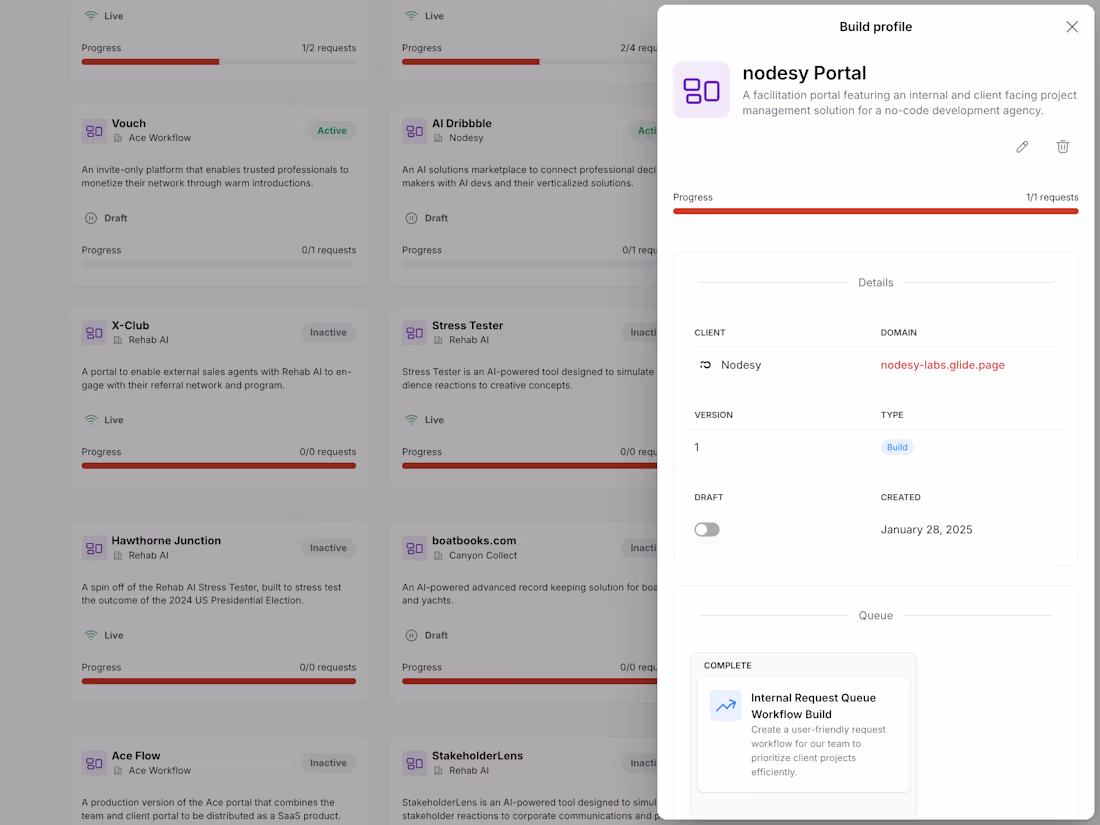Screen dimensions: 1100x825
Task: Open the StakeholderLens card title
Action: (x=478, y=756)
